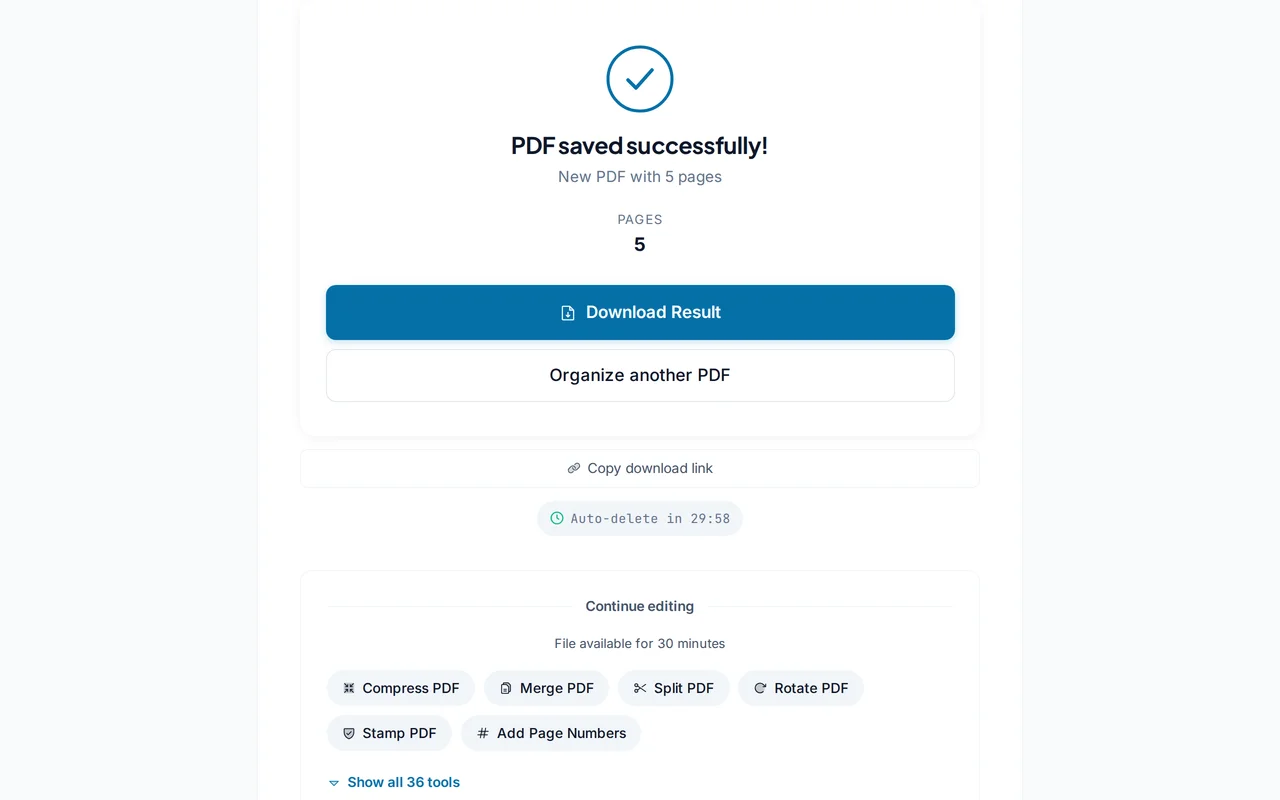Click the hash Add Page Numbers icon
Viewport: 1280px width, 800px height.
pos(481,733)
